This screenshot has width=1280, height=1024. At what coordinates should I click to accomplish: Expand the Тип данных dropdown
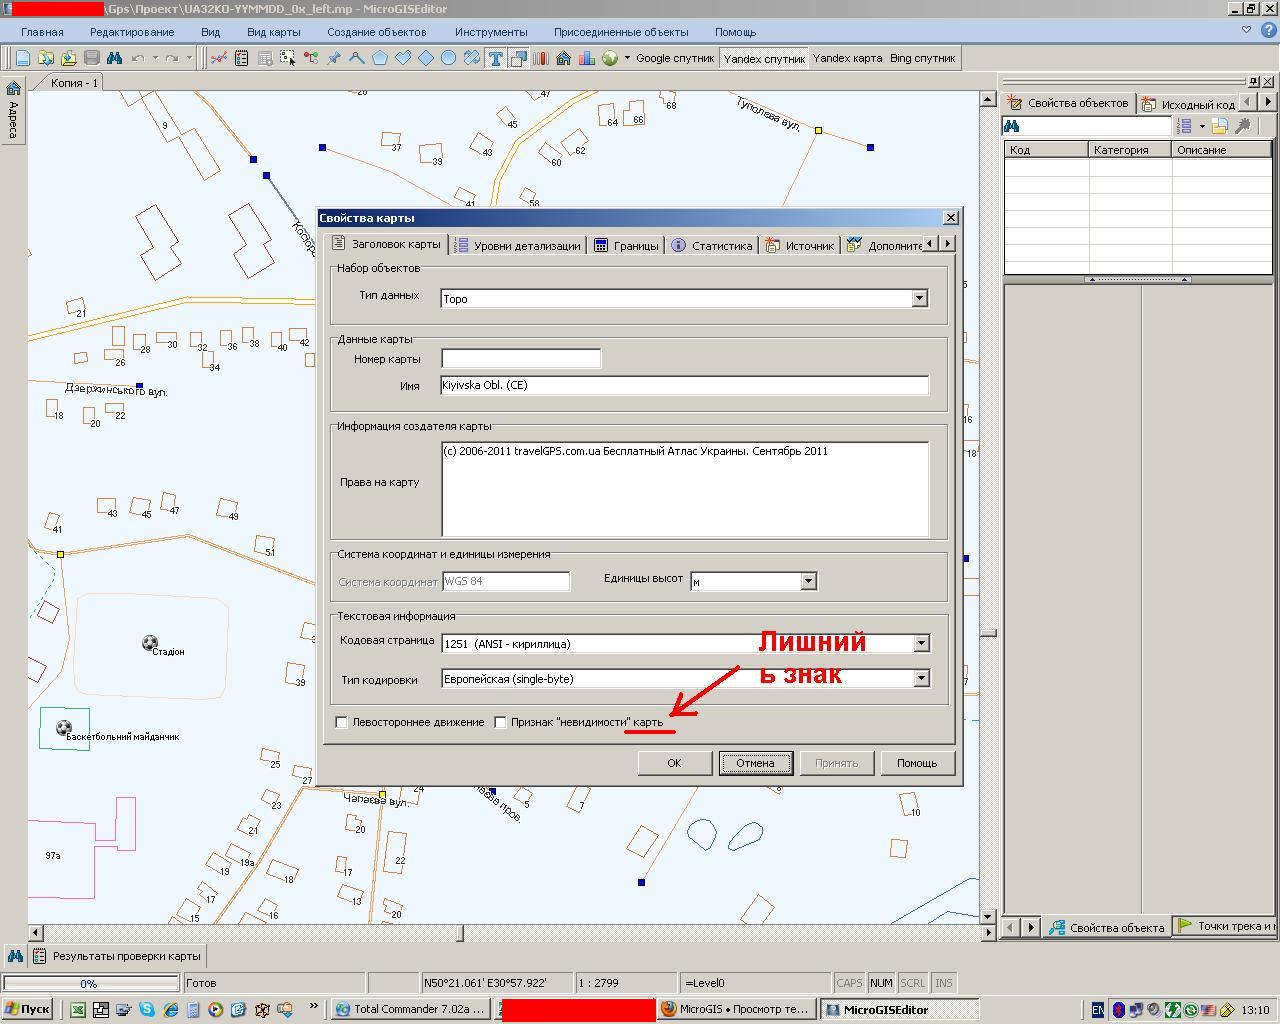[919, 298]
